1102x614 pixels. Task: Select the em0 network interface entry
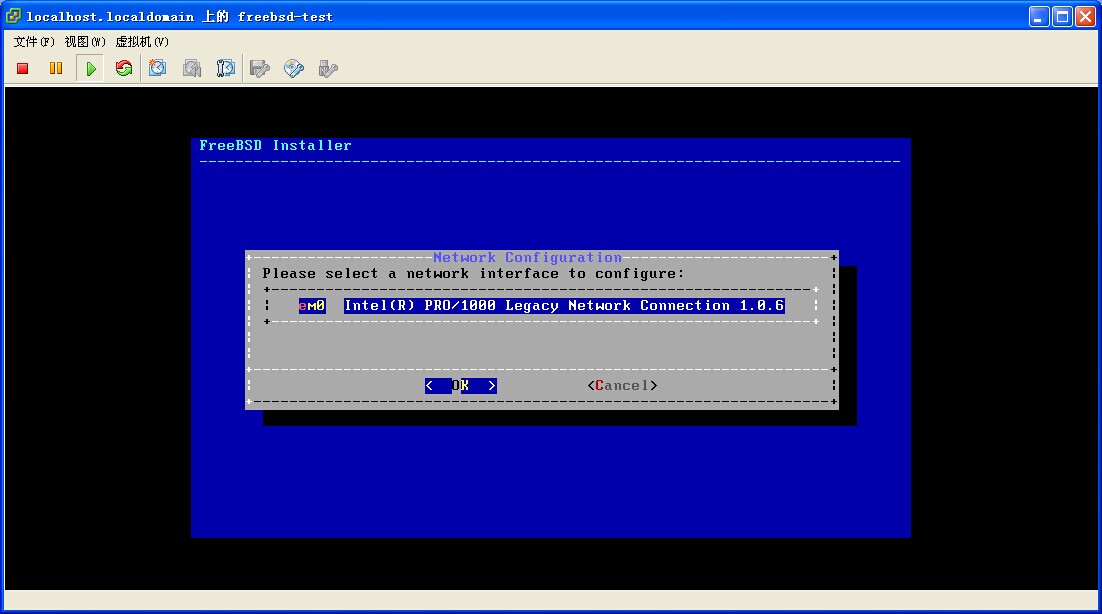coord(312,306)
